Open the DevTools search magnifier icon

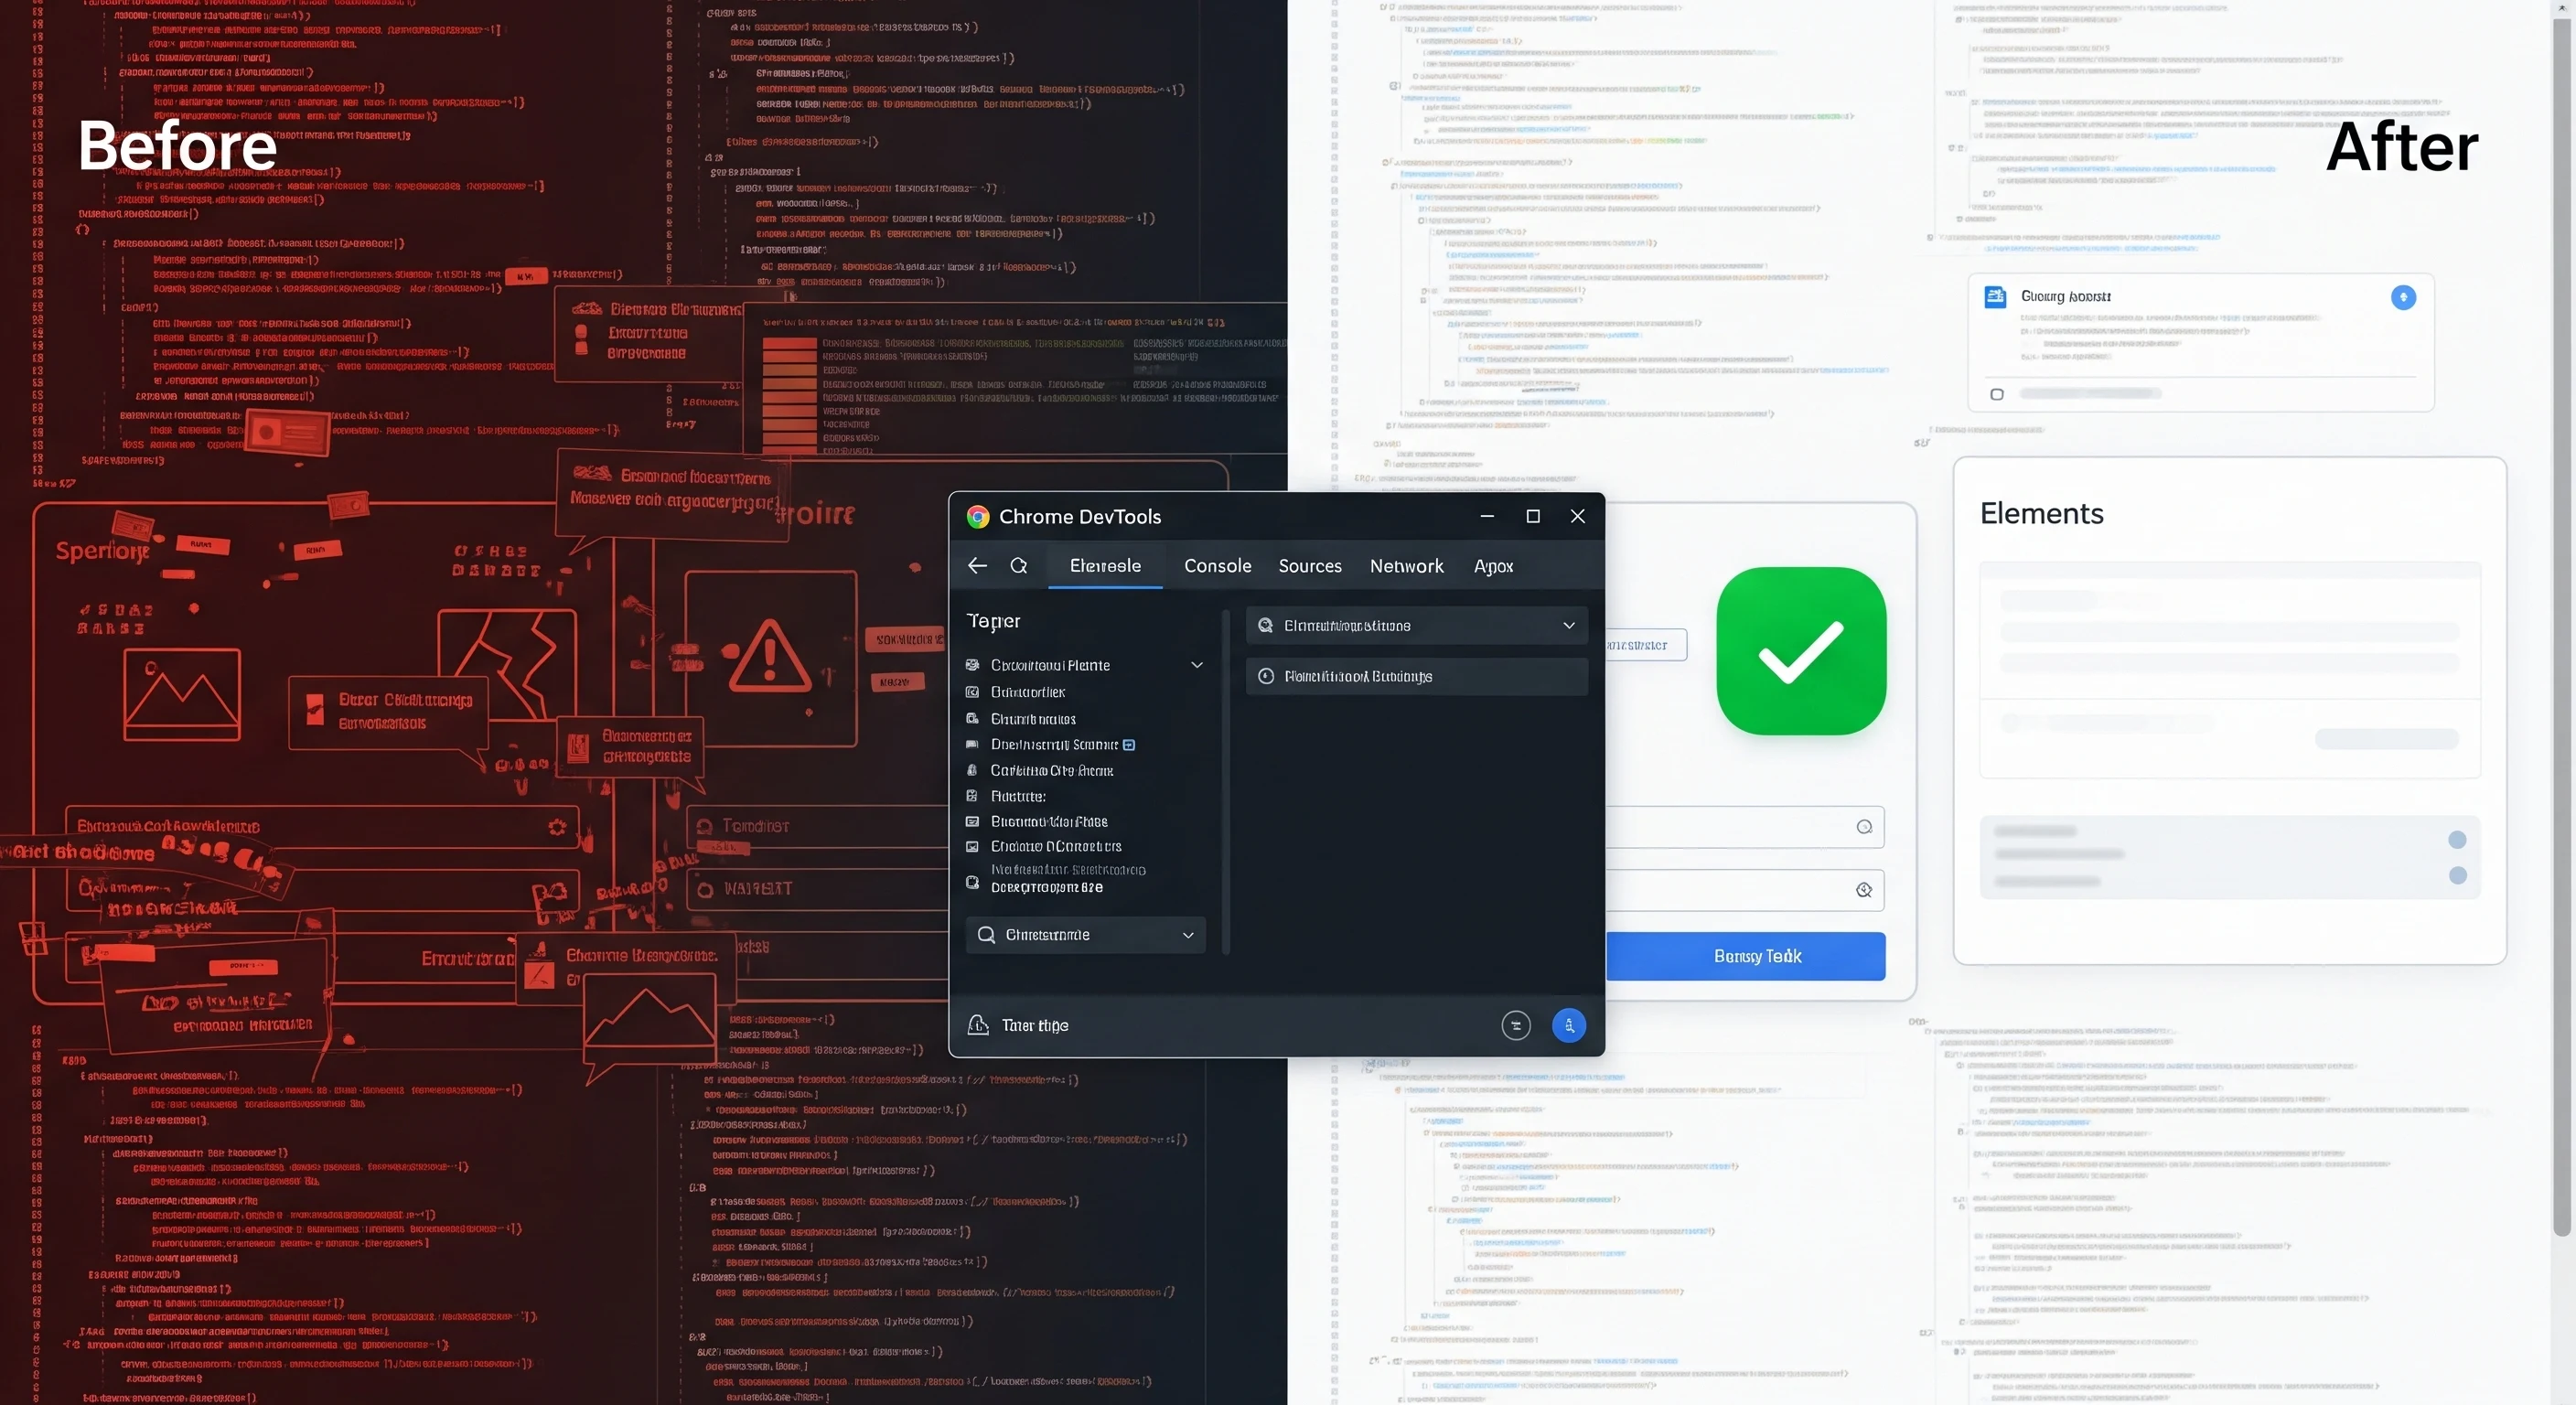pos(1019,565)
